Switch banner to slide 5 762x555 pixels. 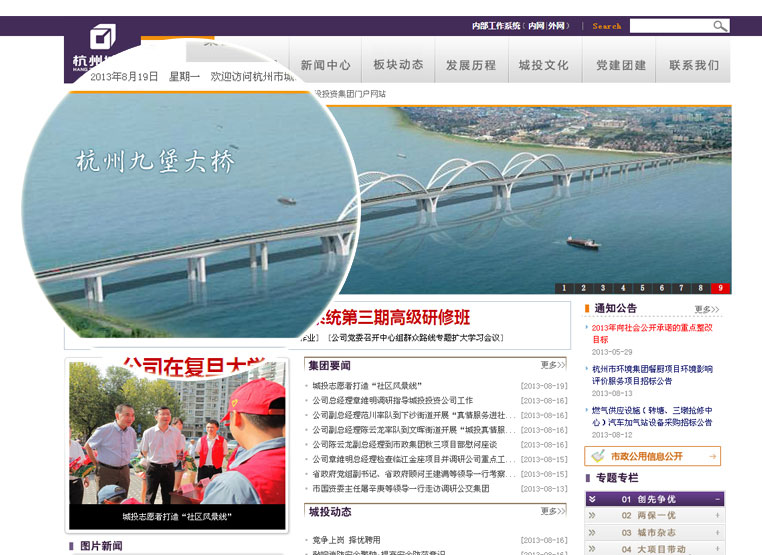[642, 288]
